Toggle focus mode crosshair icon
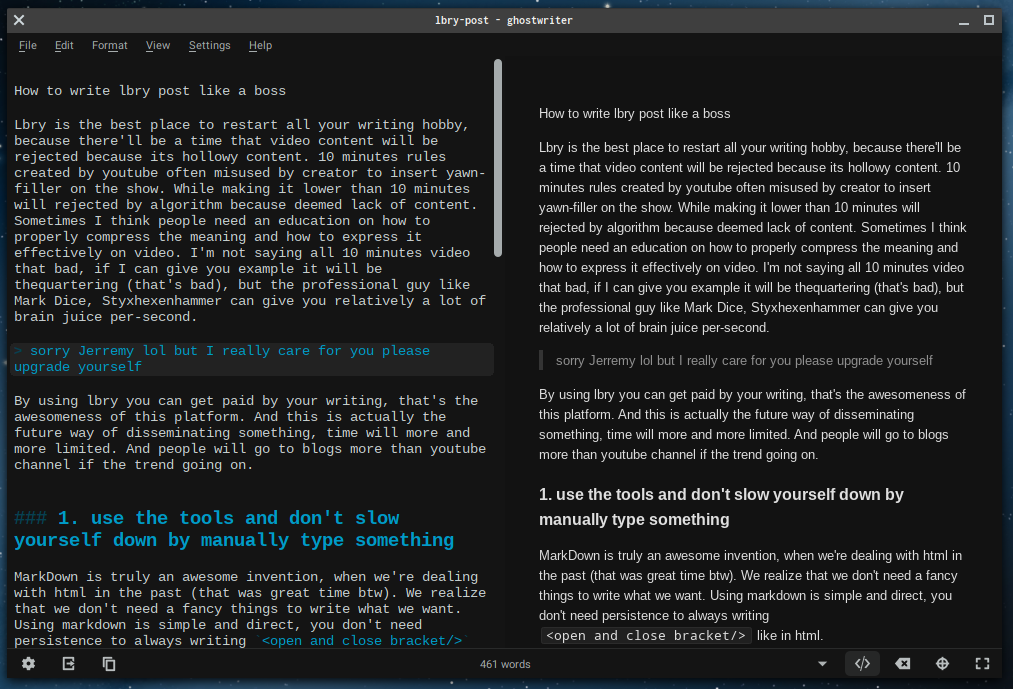Viewport: 1013px width, 689px height. [x=943, y=664]
